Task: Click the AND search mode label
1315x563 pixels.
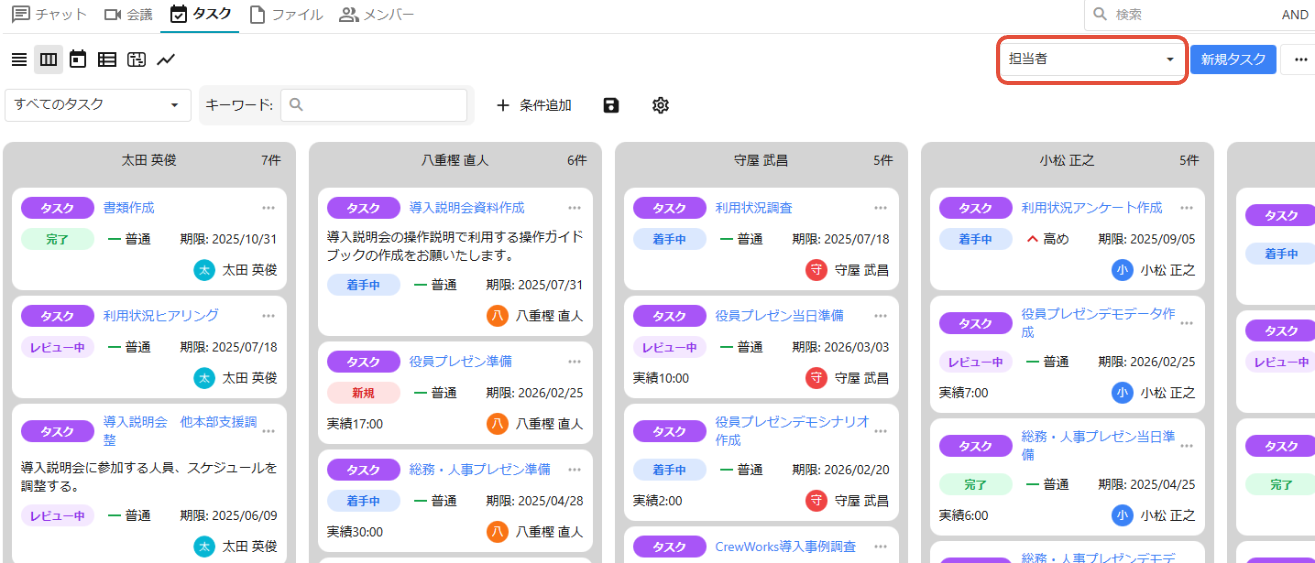Action: click(1294, 15)
